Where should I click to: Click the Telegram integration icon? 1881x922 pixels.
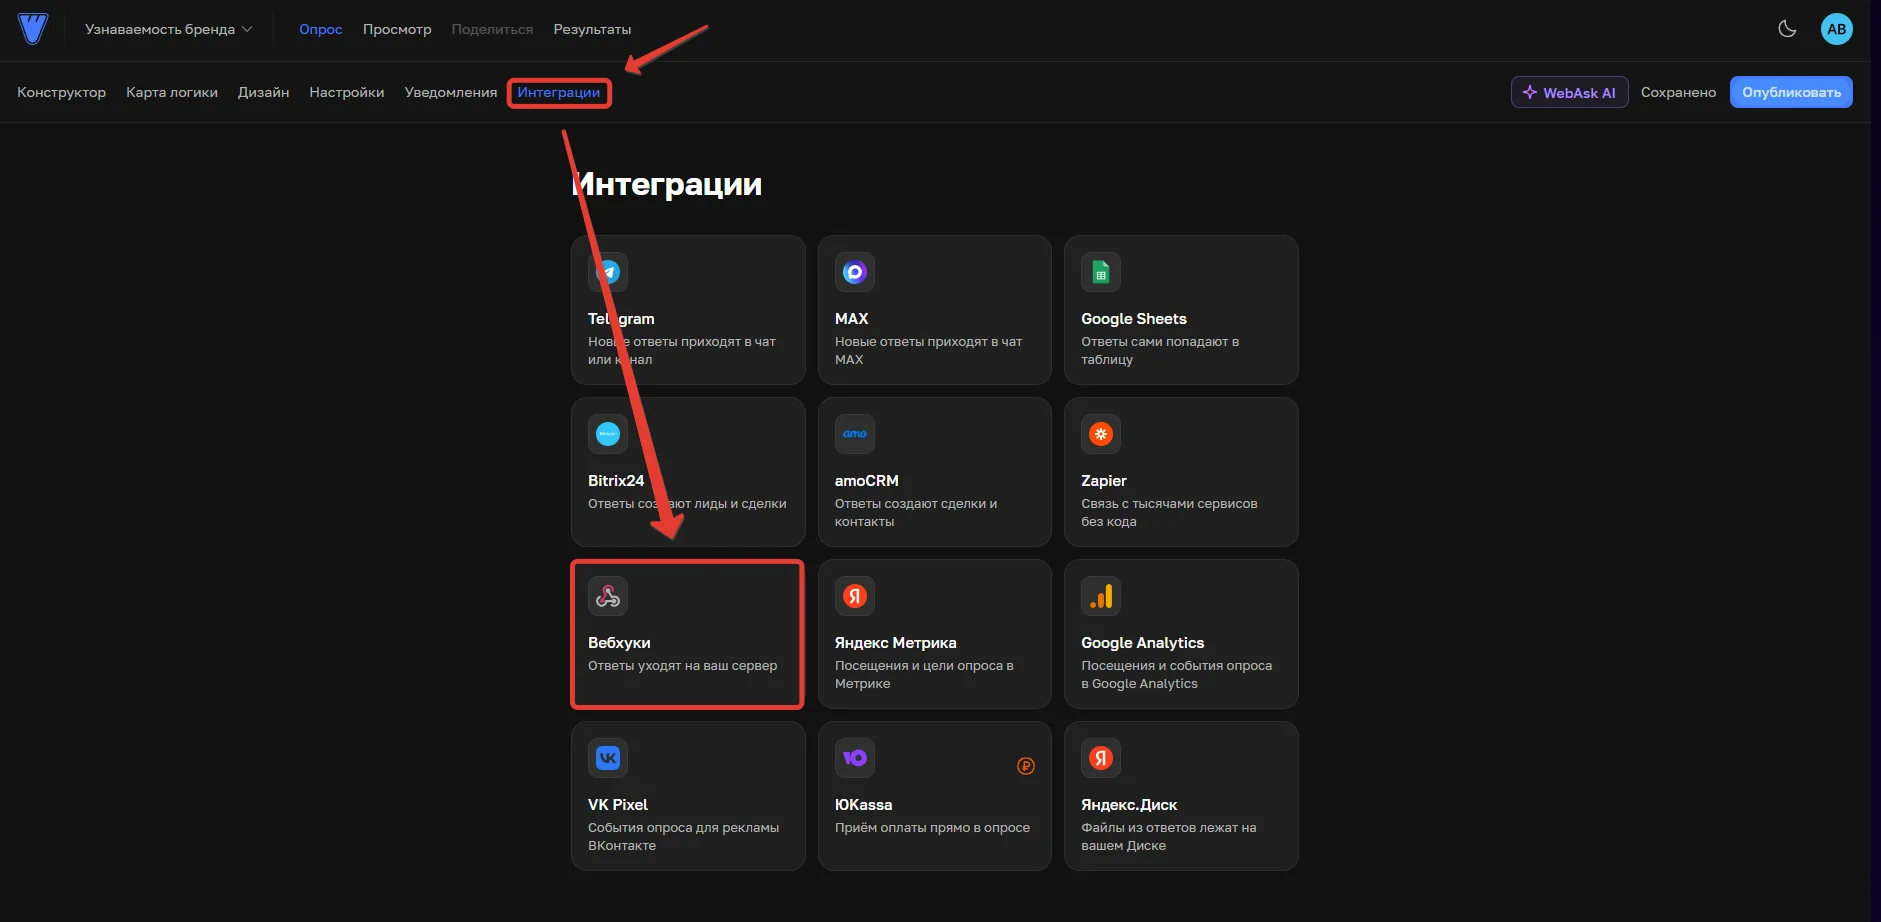click(608, 272)
